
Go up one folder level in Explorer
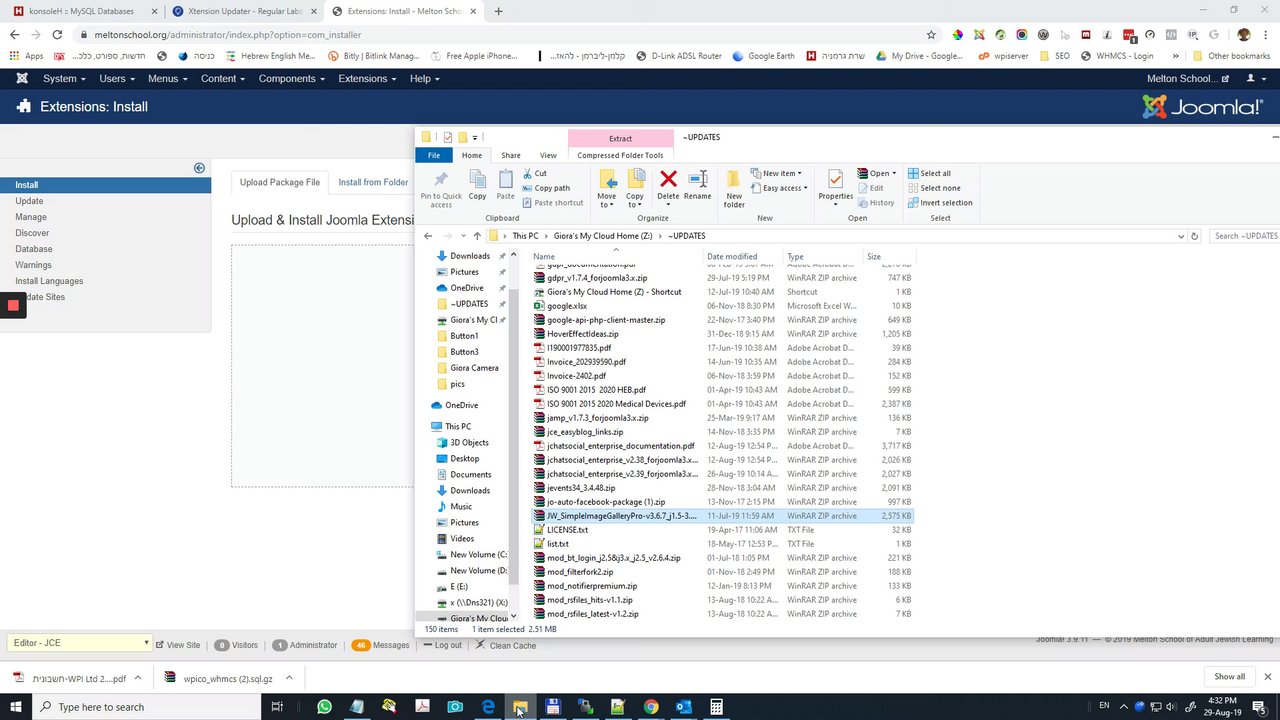point(477,236)
